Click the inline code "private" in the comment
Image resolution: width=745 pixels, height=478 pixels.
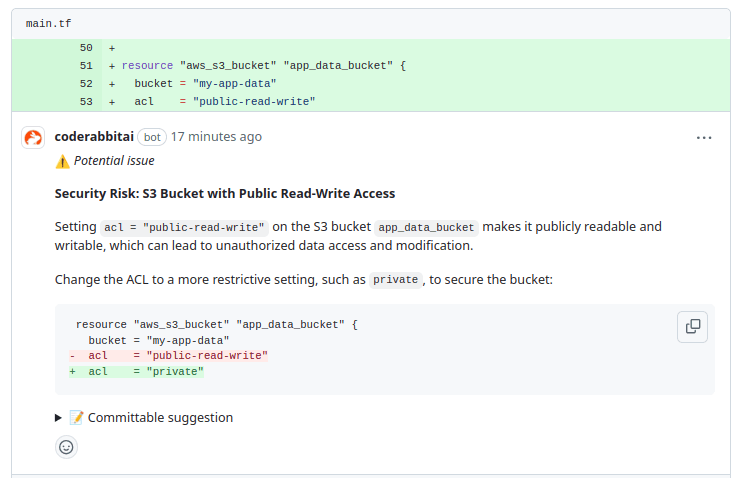pyautogui.click(x=395, y=280)
